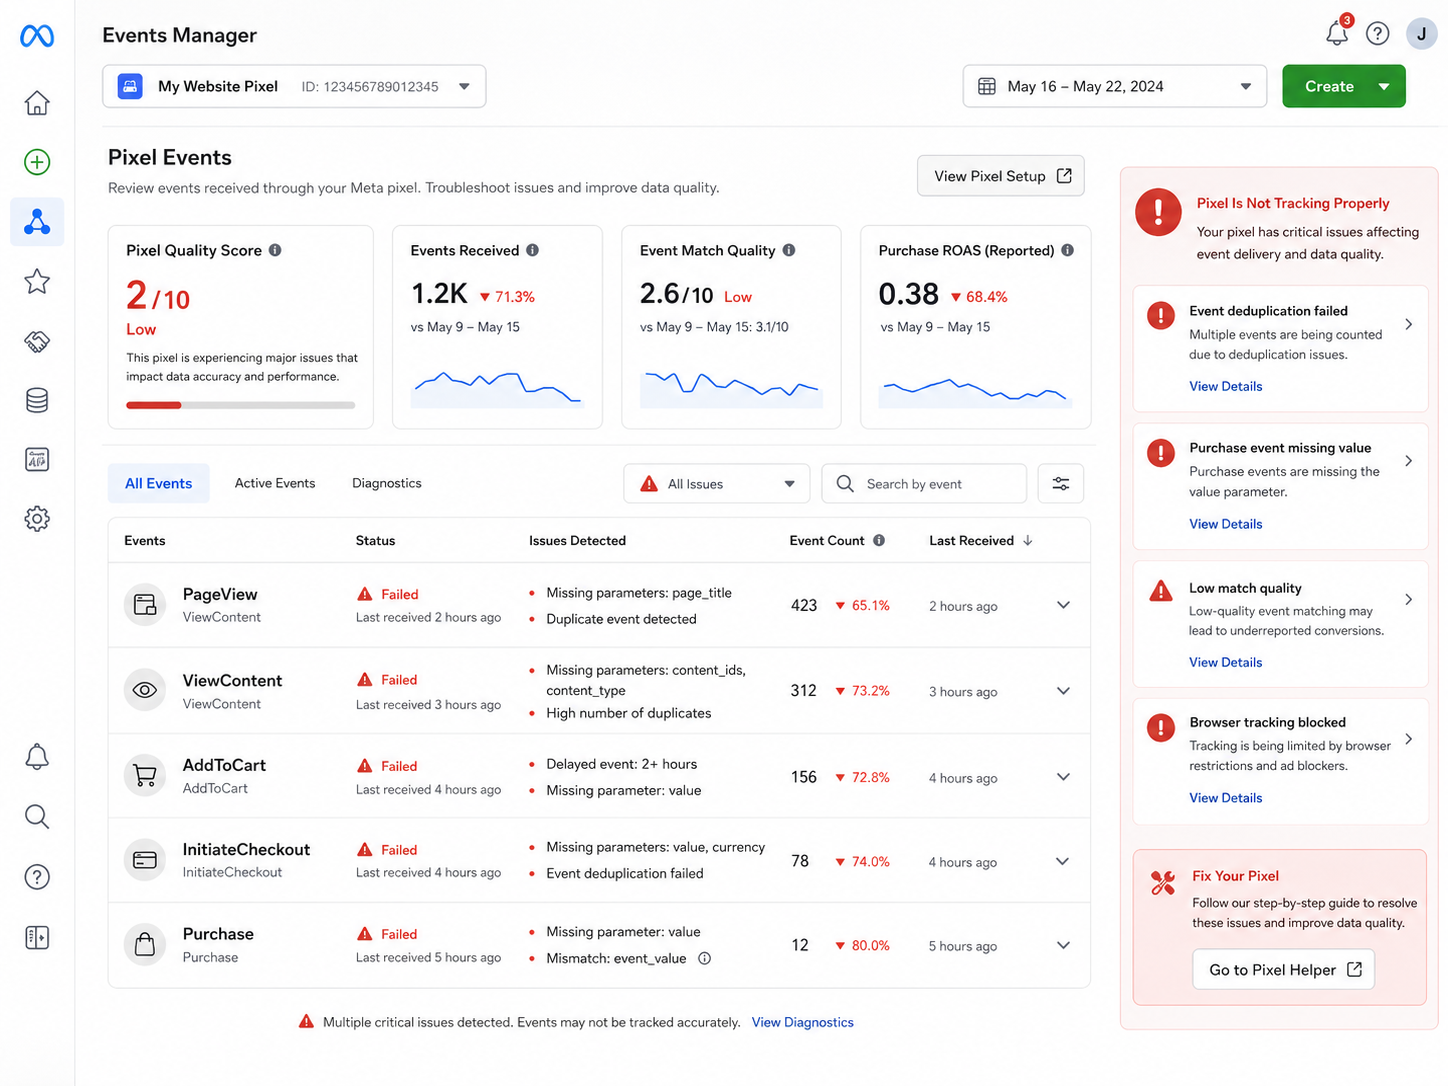
Task: Expand the AddToCart event row
Action: pos(1063,777)
